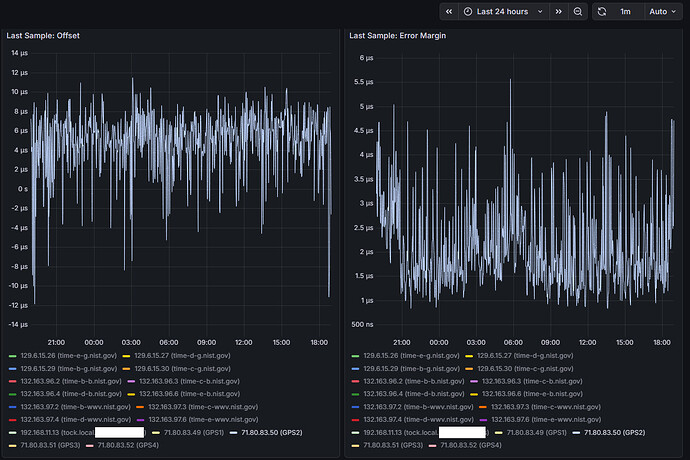690x460 pixels.
Task: Toggle 132.163.96.6 (time-e-b.nist.gov) series in Offset legend
Action: click(184, 394)
